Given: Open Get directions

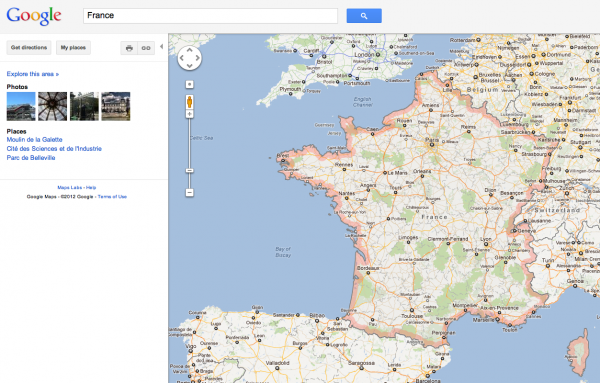Looking at the screenshot, I should [x=29, y=47].
